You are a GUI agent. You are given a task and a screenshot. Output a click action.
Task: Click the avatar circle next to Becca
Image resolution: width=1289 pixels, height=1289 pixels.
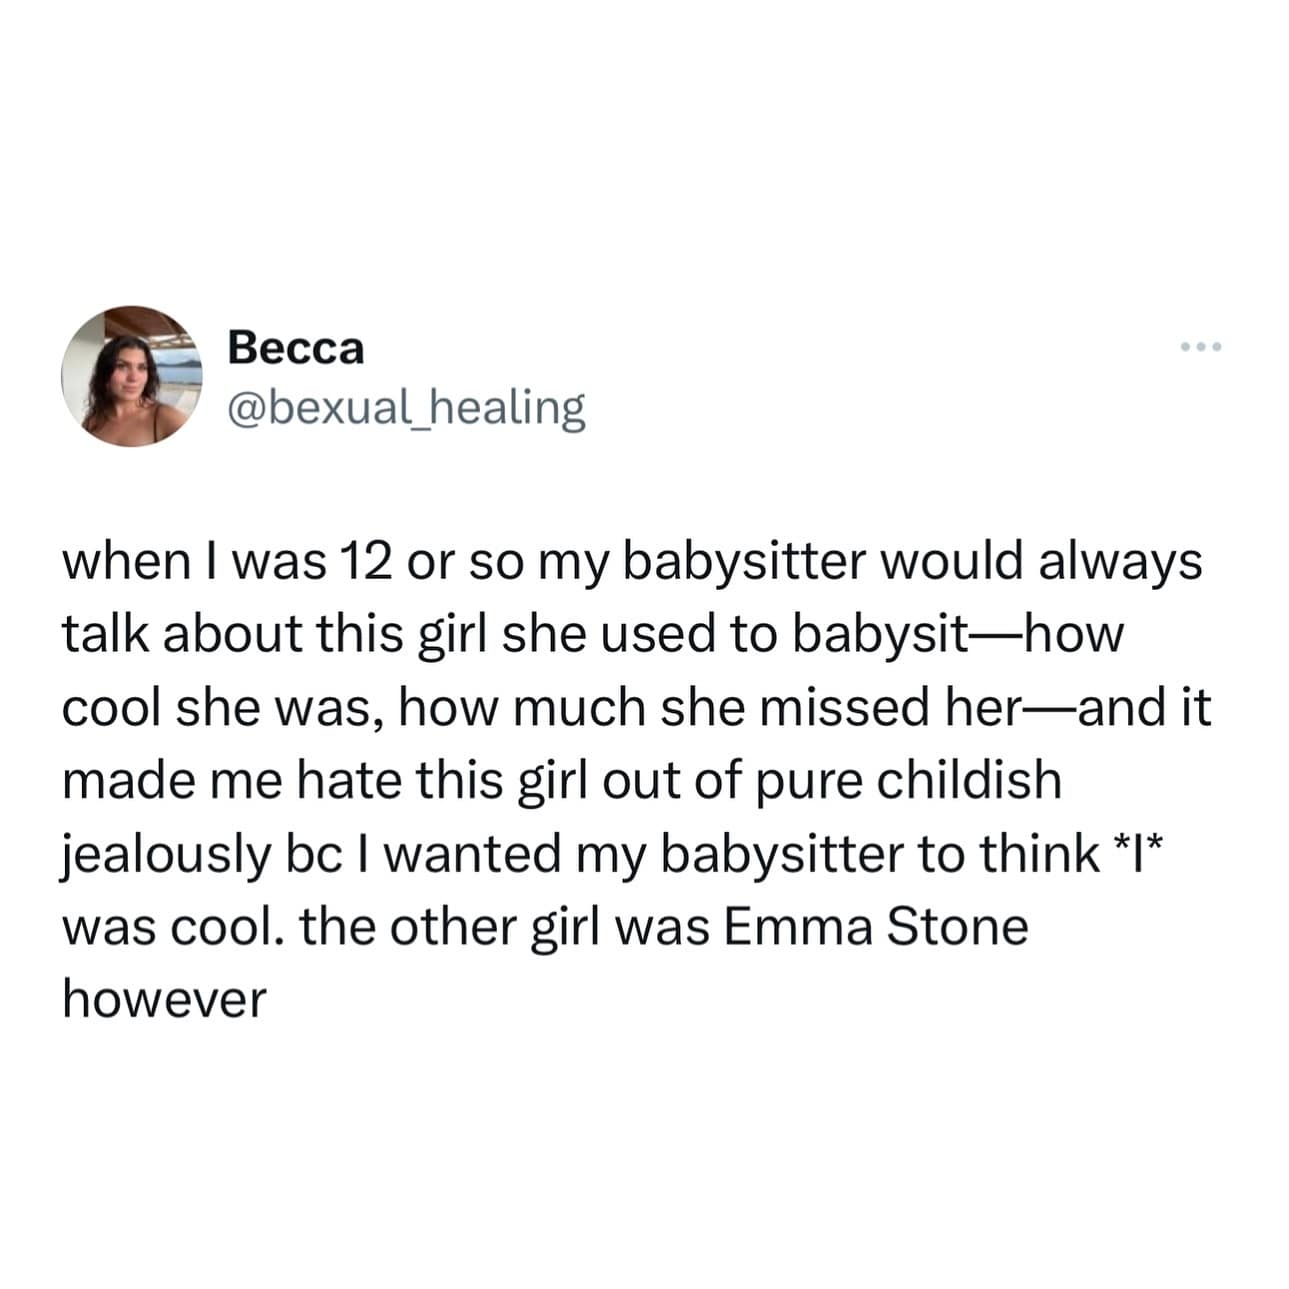(131, 376)
